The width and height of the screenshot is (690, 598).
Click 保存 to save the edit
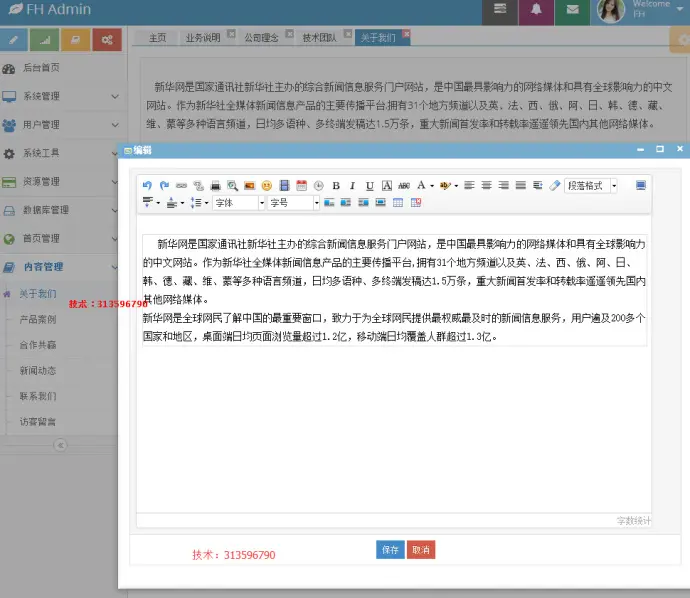pos(390,550)
